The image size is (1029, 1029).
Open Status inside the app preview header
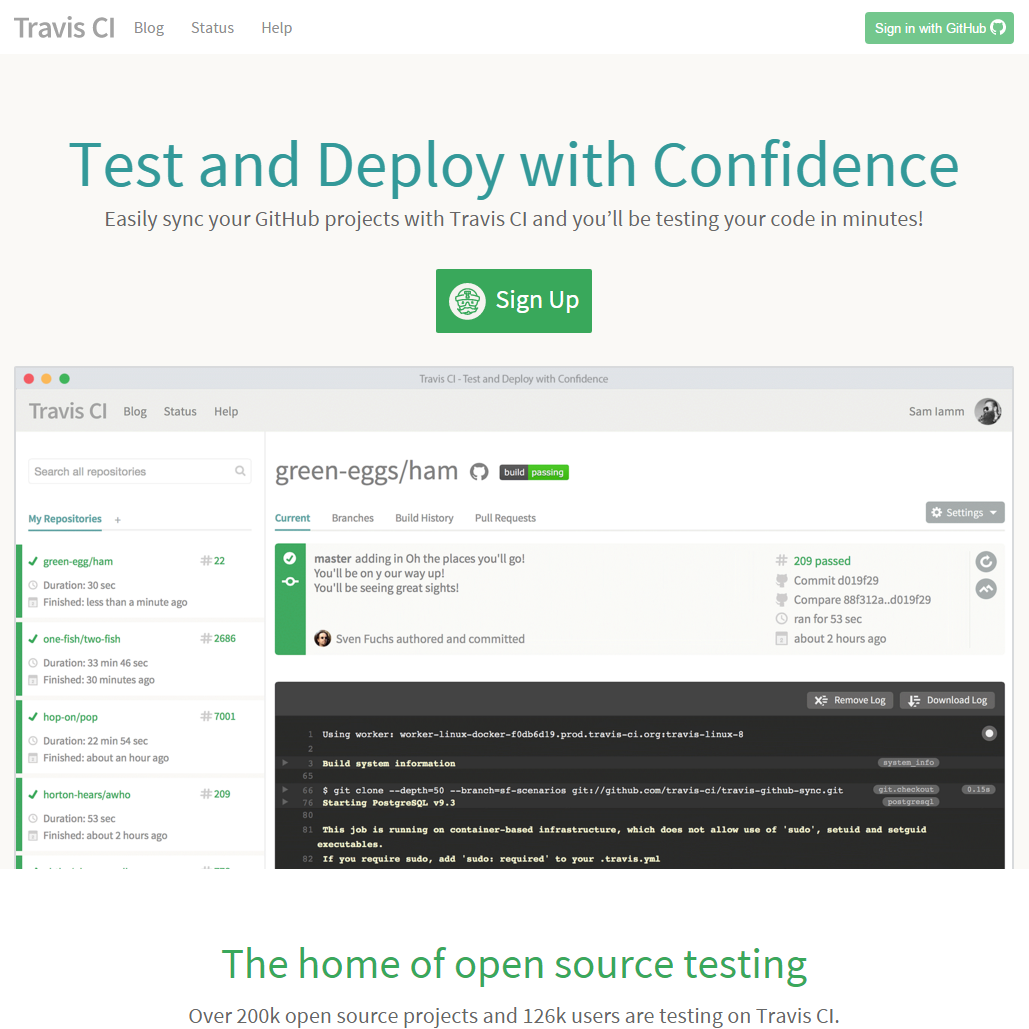pyautogui.click(x=180, y=411)
